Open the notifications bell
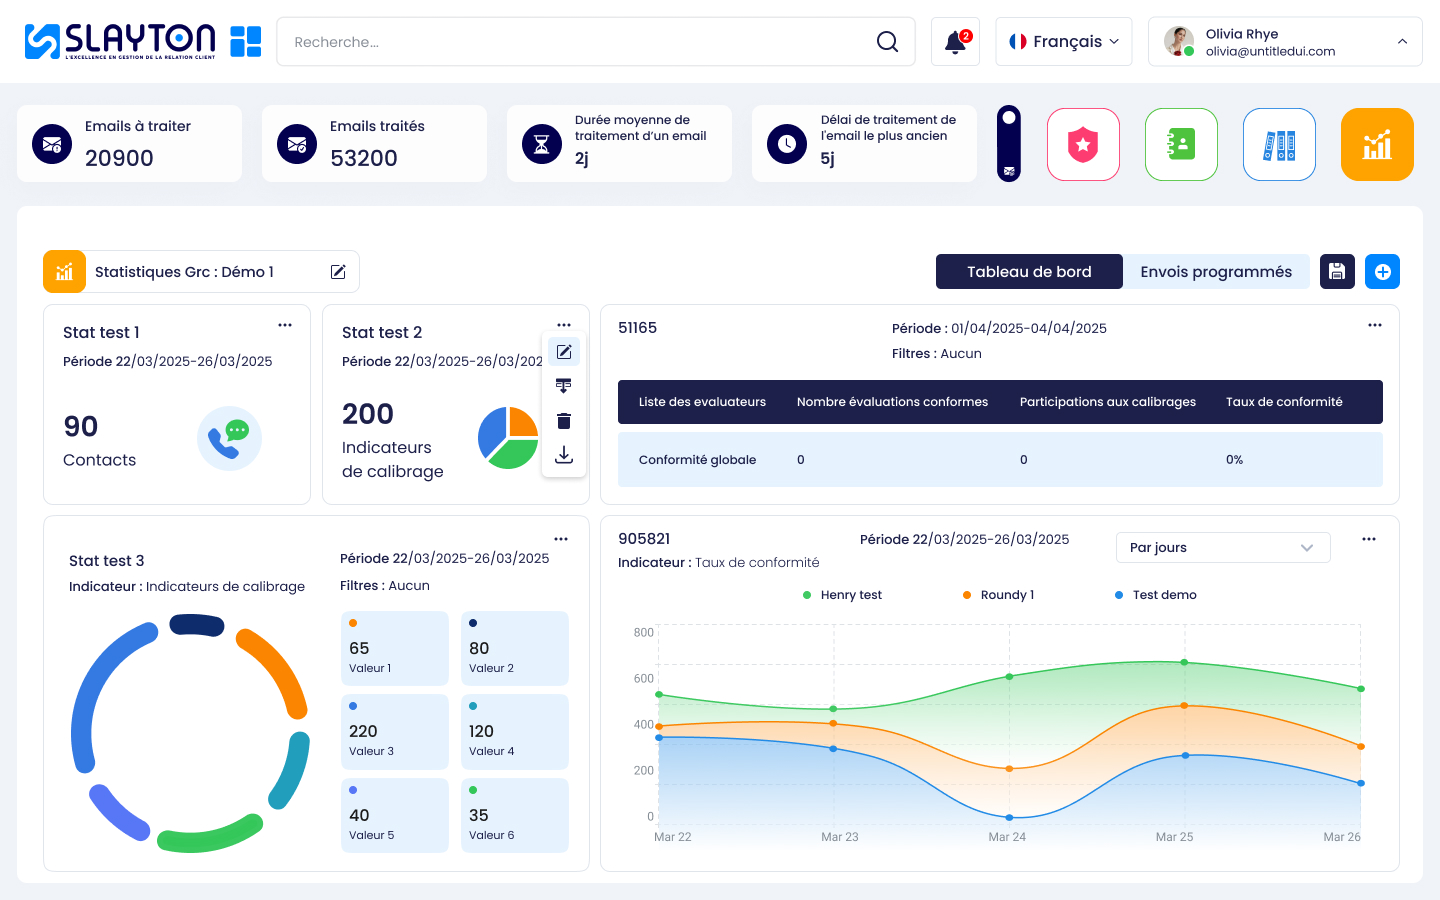The width and height of the screenshot is (1440, 900). 955,42
